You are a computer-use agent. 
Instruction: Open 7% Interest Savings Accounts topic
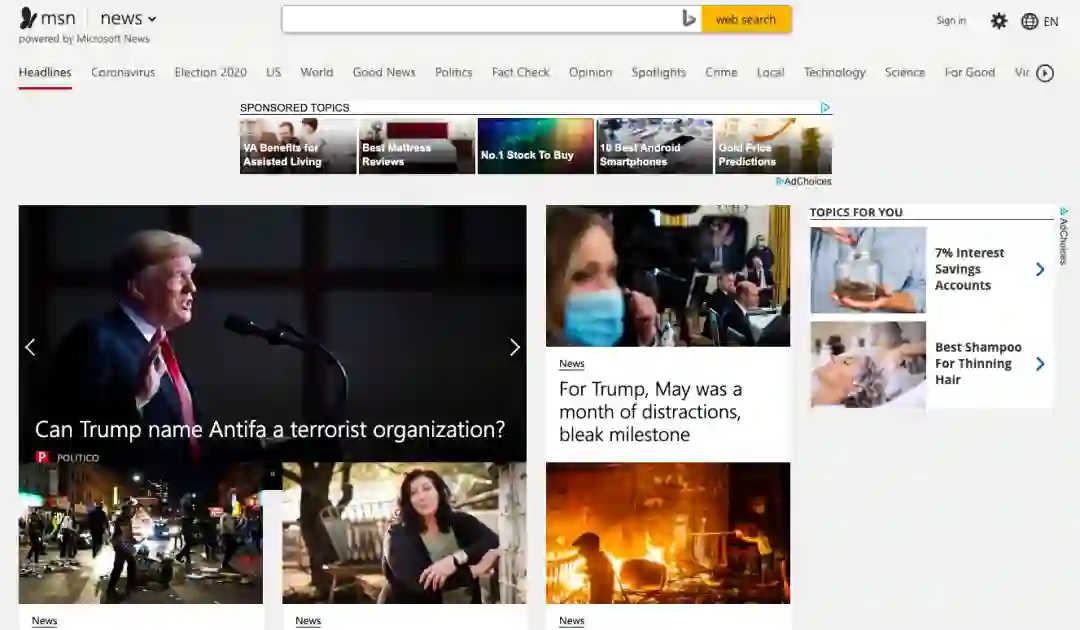pos(969,269)
